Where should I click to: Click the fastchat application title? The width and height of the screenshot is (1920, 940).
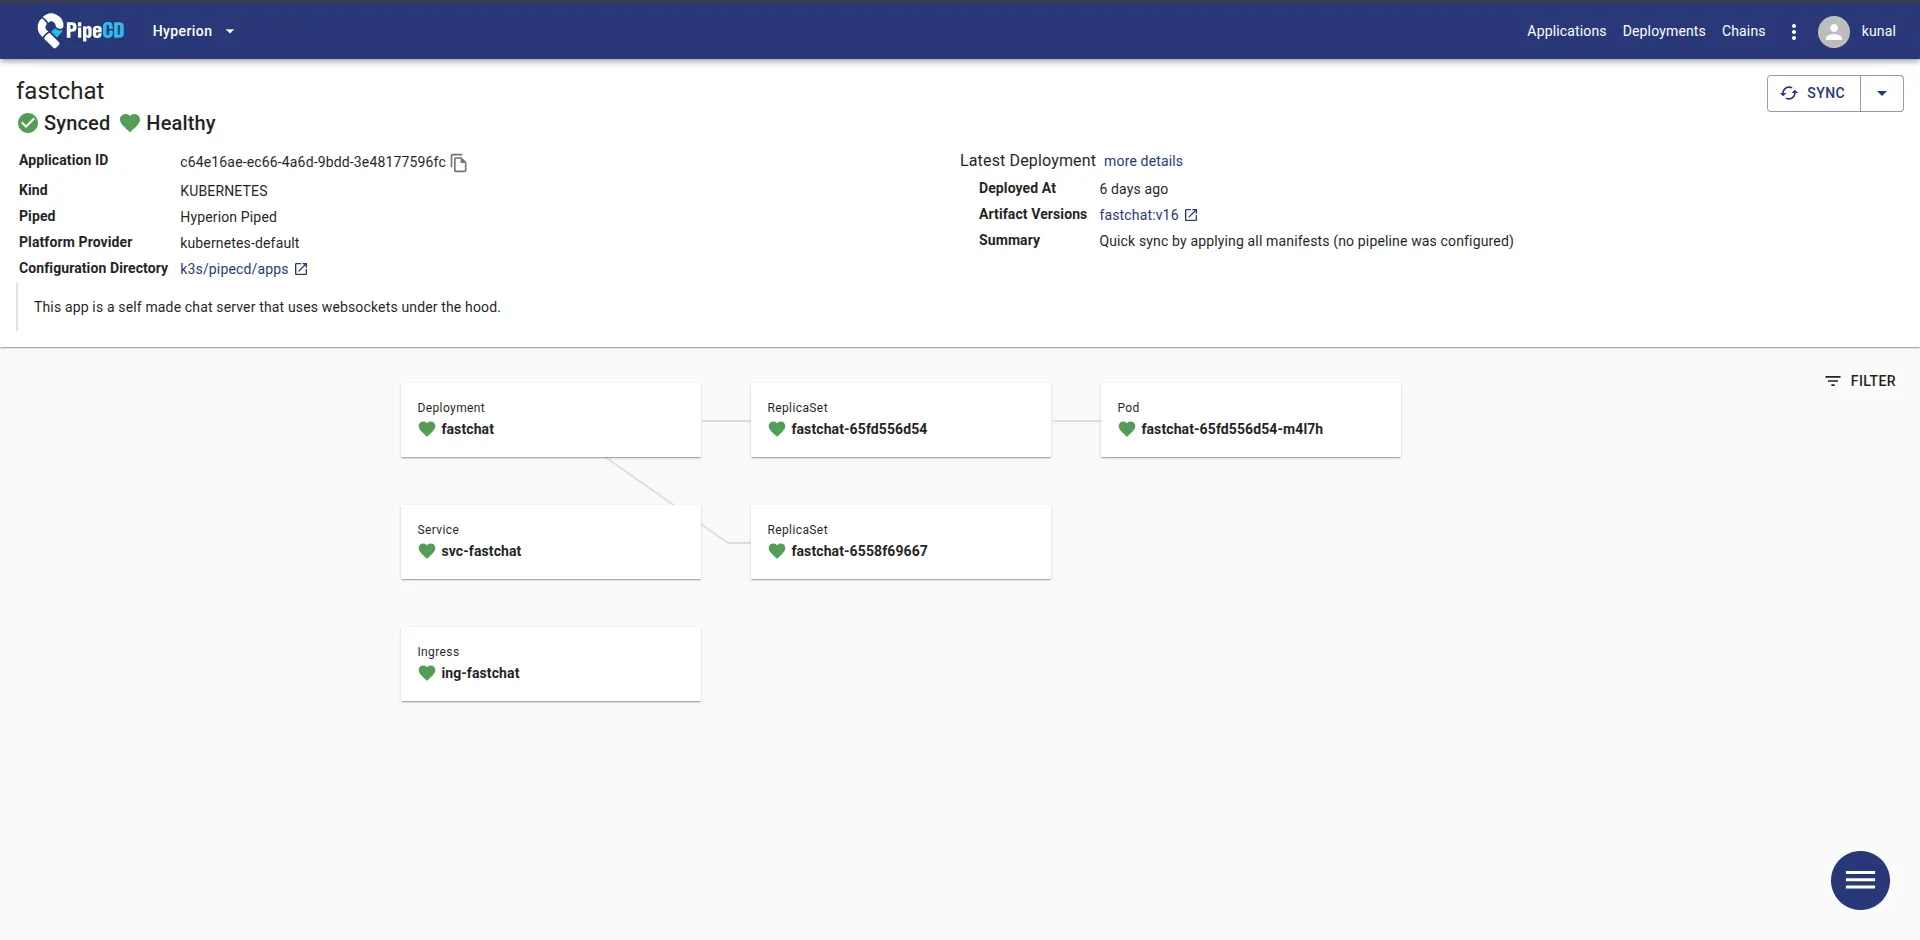coord(60,91)
